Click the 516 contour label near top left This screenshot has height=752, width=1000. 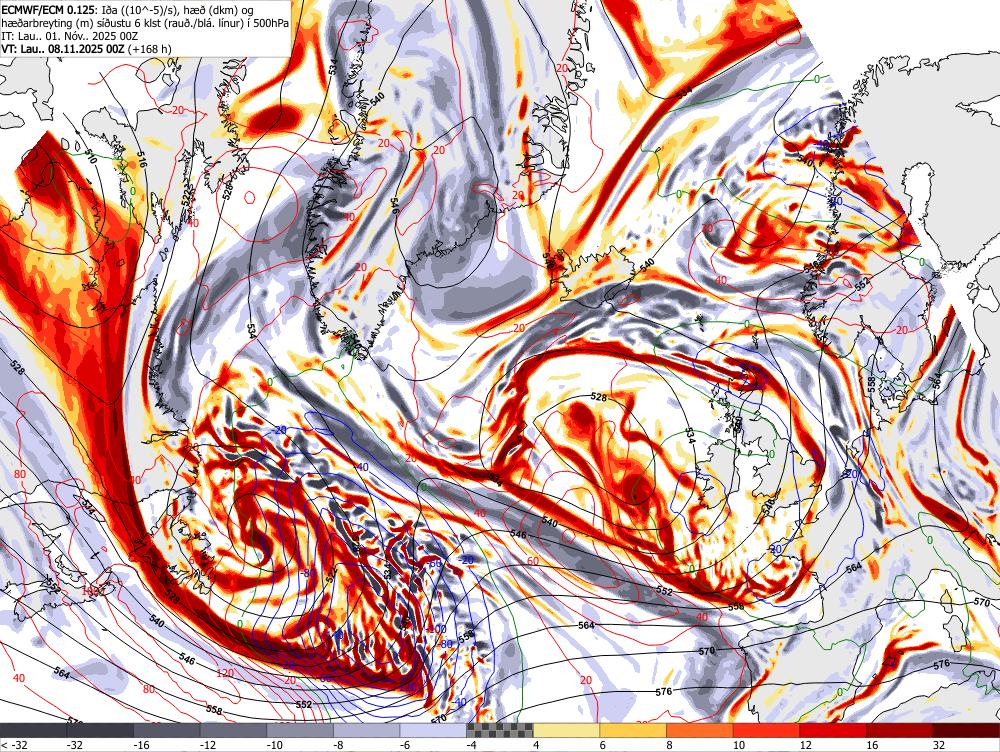tap(142, 160)
